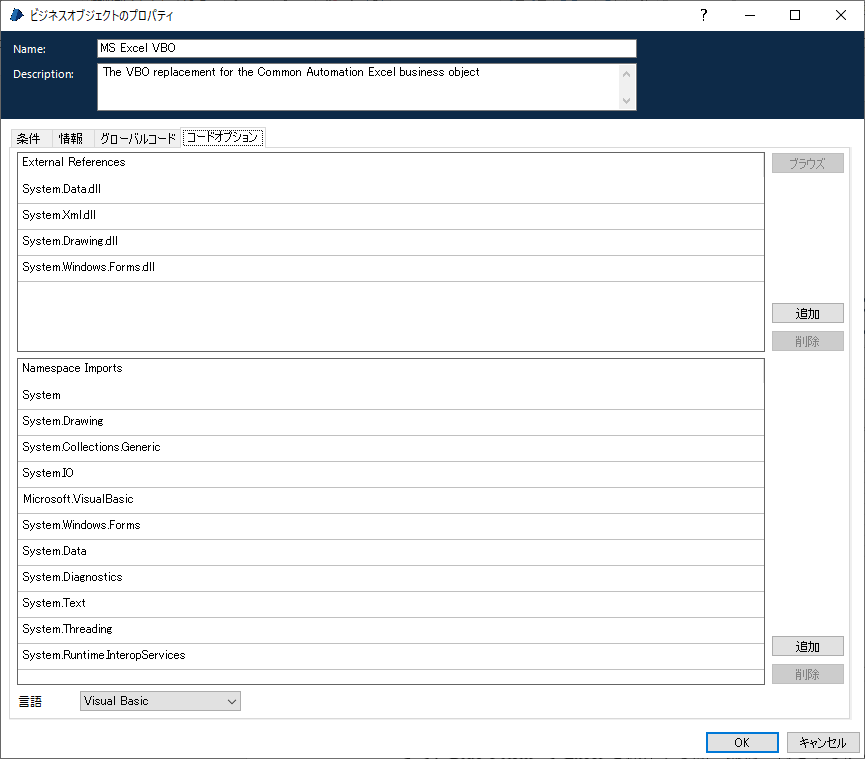Image resolution: width=865 pixels, height=759 pixels.
Task: Click 追加 button for Namespace Imports
Action: pyautogui.click(x=808, y=646)
